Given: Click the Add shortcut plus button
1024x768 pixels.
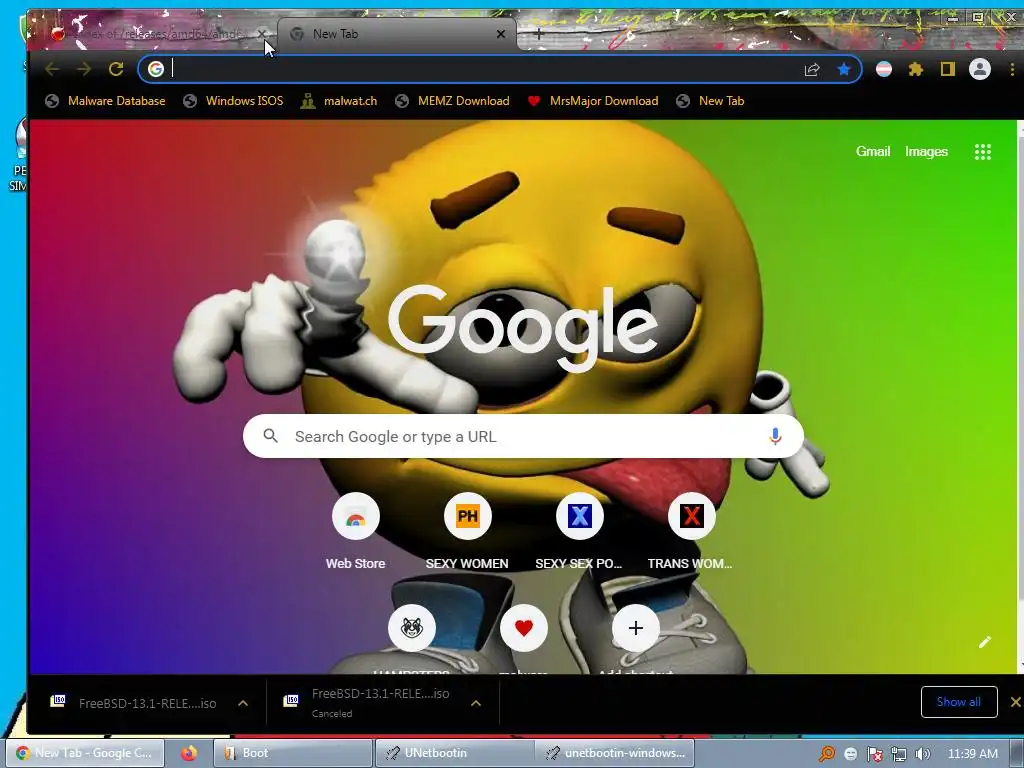Looking at the screenshot, I should (x=635, y=628).
